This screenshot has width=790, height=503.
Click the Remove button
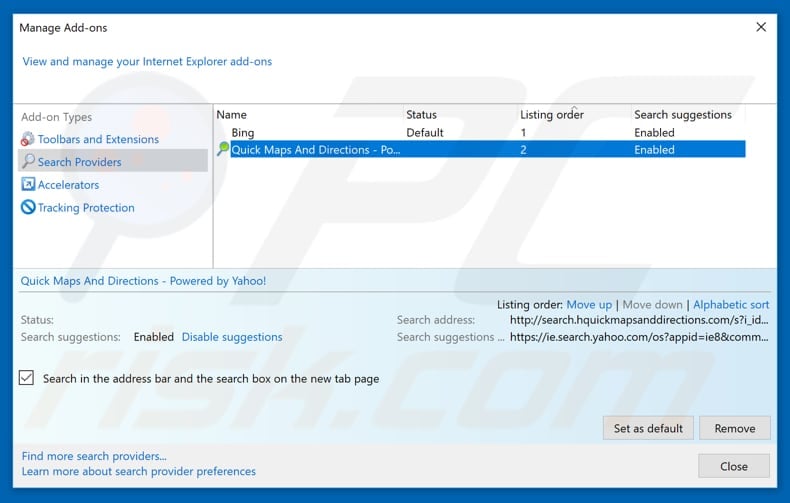click(x=735, y=428)
